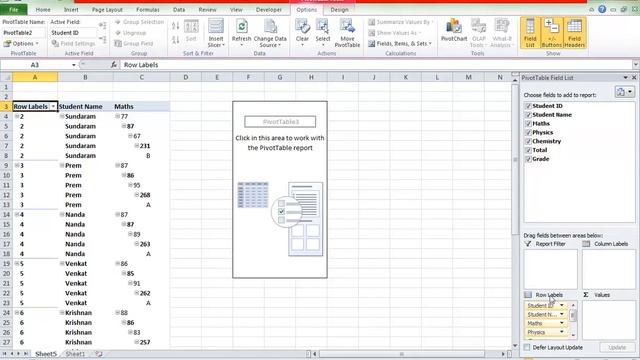The width and height of the screenshot is (640, 360).
Task: Open the Row Labels filter dropdown in A3
Action: coord(53,107)
